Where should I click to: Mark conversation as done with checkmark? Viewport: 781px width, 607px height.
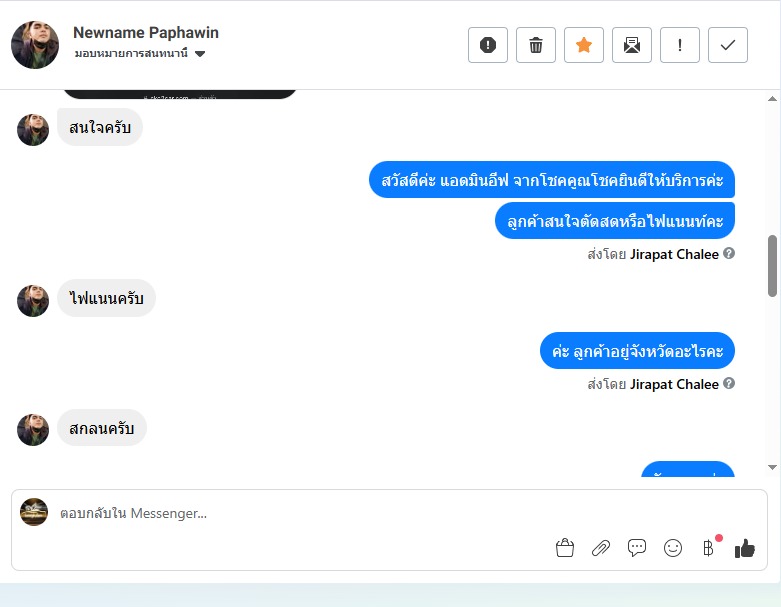pyautogui.click(x=728, y=45)
